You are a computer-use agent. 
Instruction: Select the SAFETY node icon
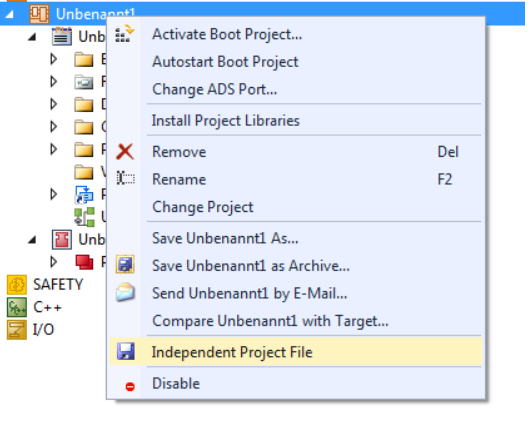[17, 284]
